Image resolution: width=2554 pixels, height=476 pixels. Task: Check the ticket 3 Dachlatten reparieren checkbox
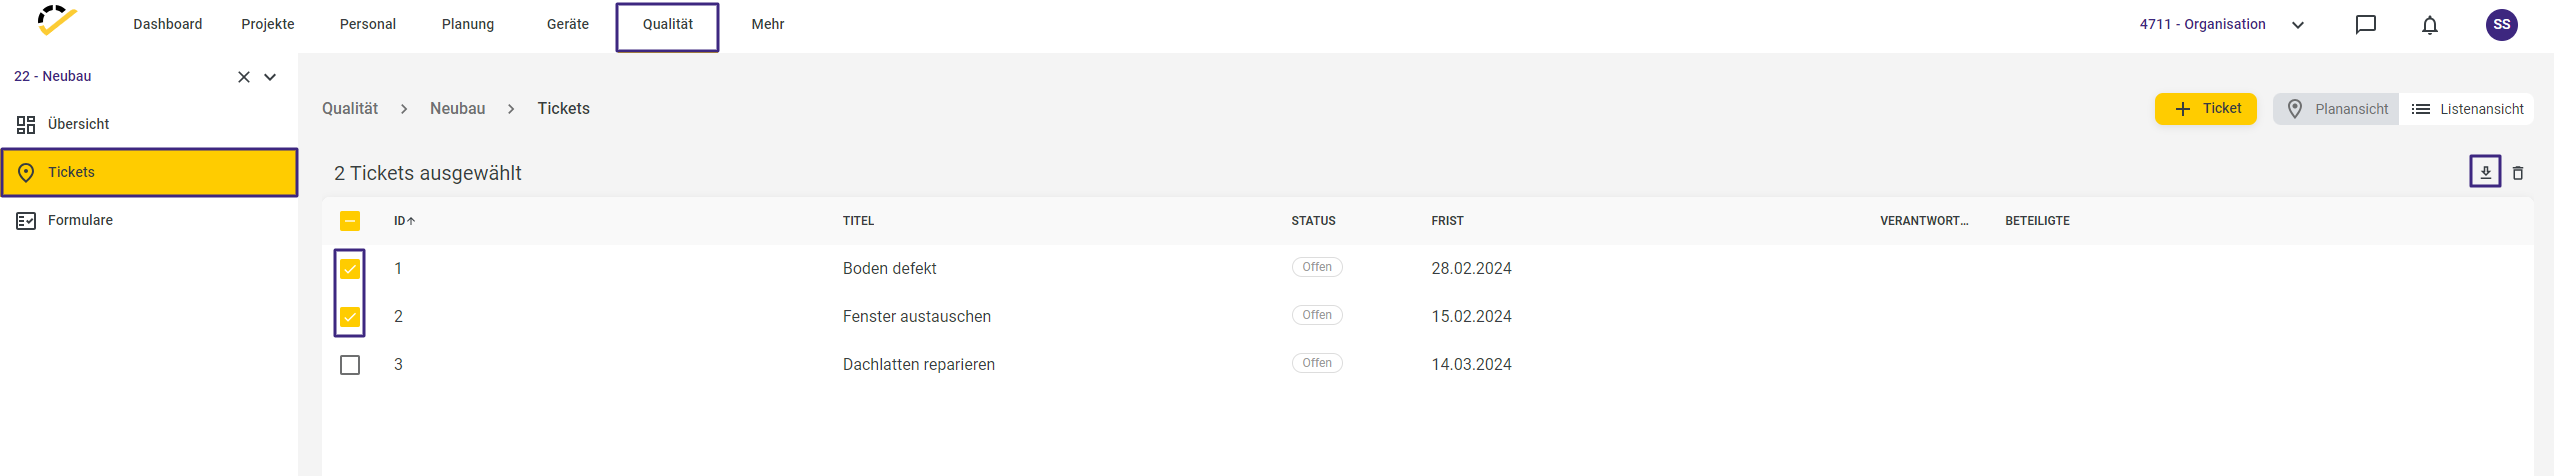pyautogui.click(x=350, y=365)
